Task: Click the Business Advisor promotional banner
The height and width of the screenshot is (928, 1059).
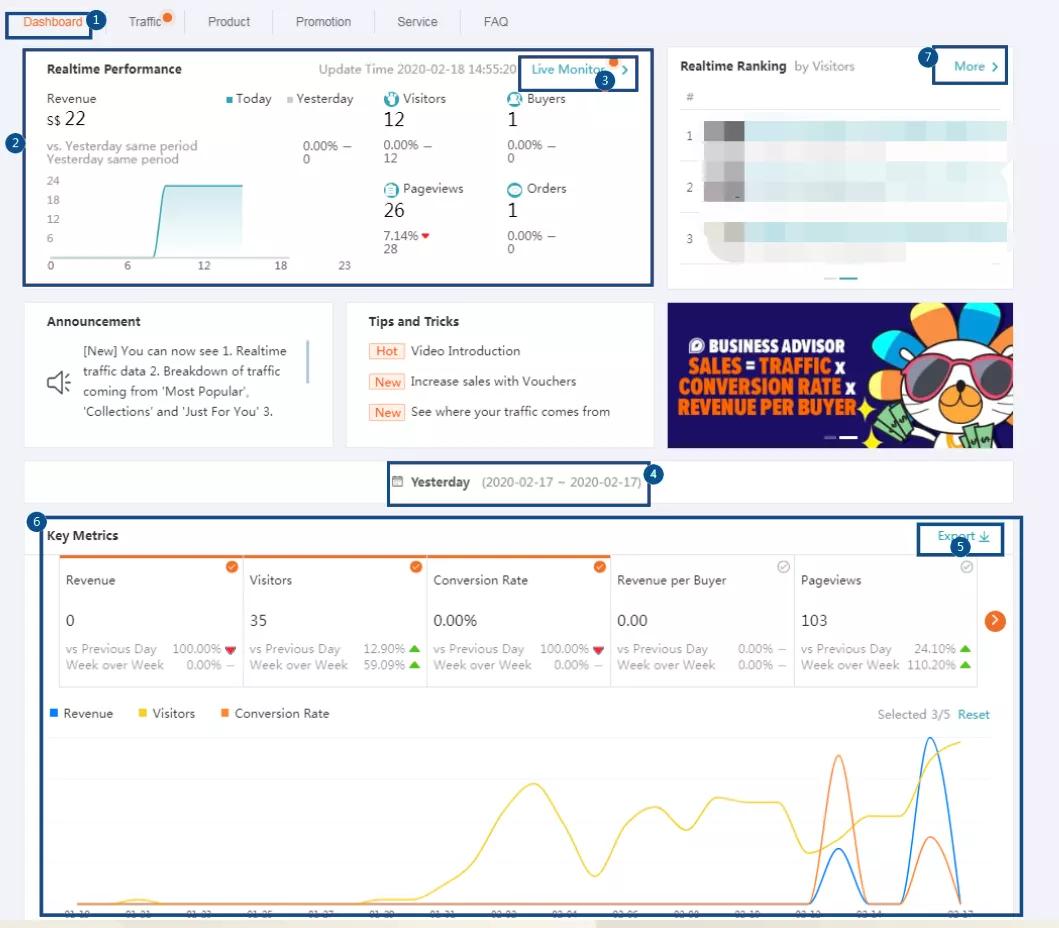Action: (839, 375)
